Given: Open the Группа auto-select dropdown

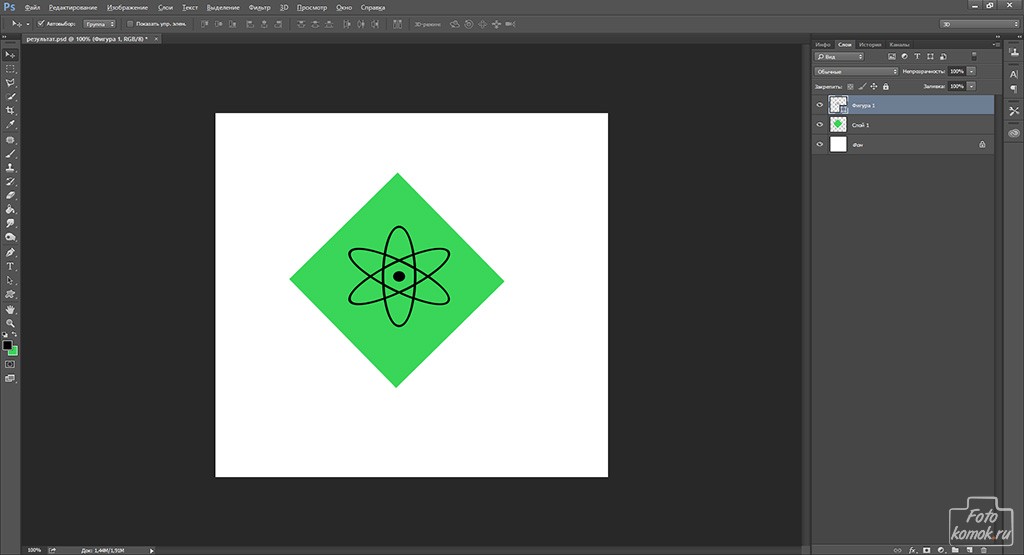Looking at the screenshot, I should pos(99,24).
